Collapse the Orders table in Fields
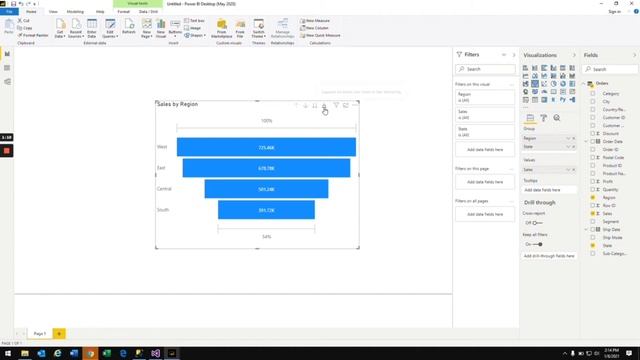 coord(584,83)
